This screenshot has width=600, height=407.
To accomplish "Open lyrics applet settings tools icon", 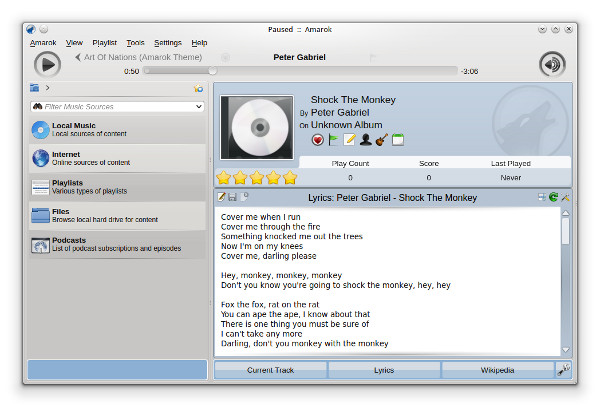I will [x=565, y=197].
